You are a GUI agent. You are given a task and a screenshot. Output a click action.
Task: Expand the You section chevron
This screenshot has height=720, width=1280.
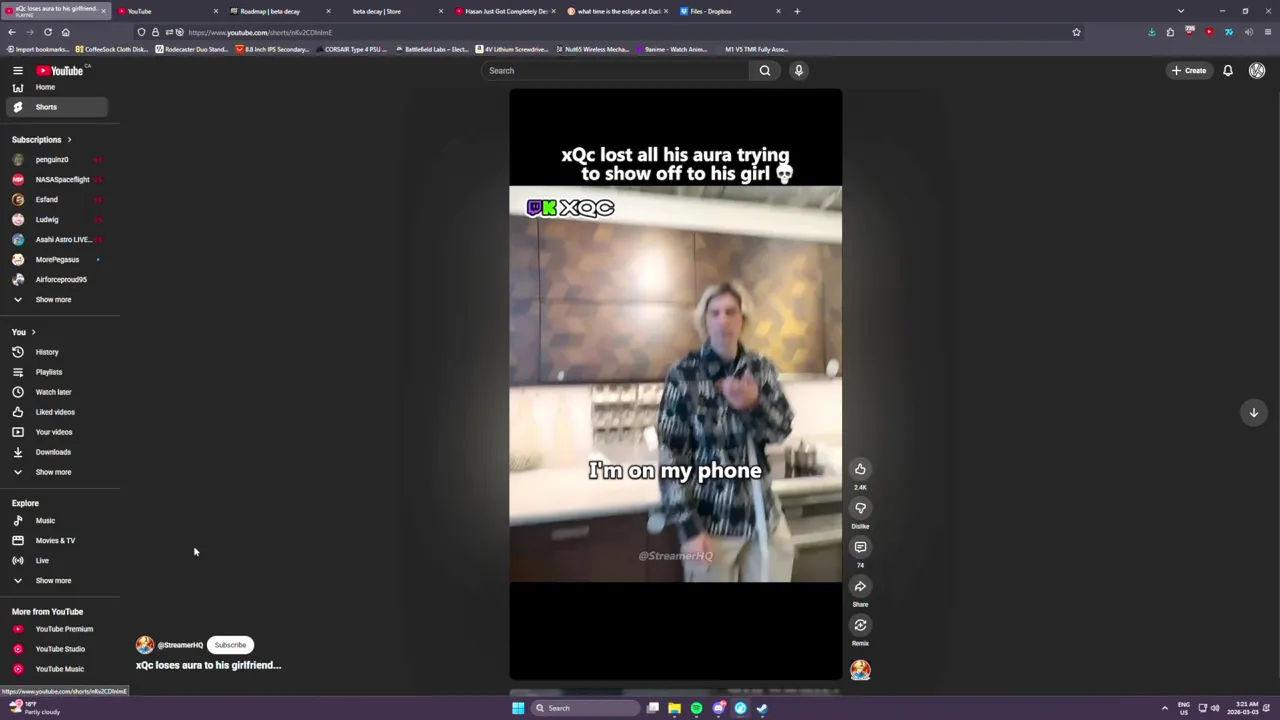(x=33, y=332)
